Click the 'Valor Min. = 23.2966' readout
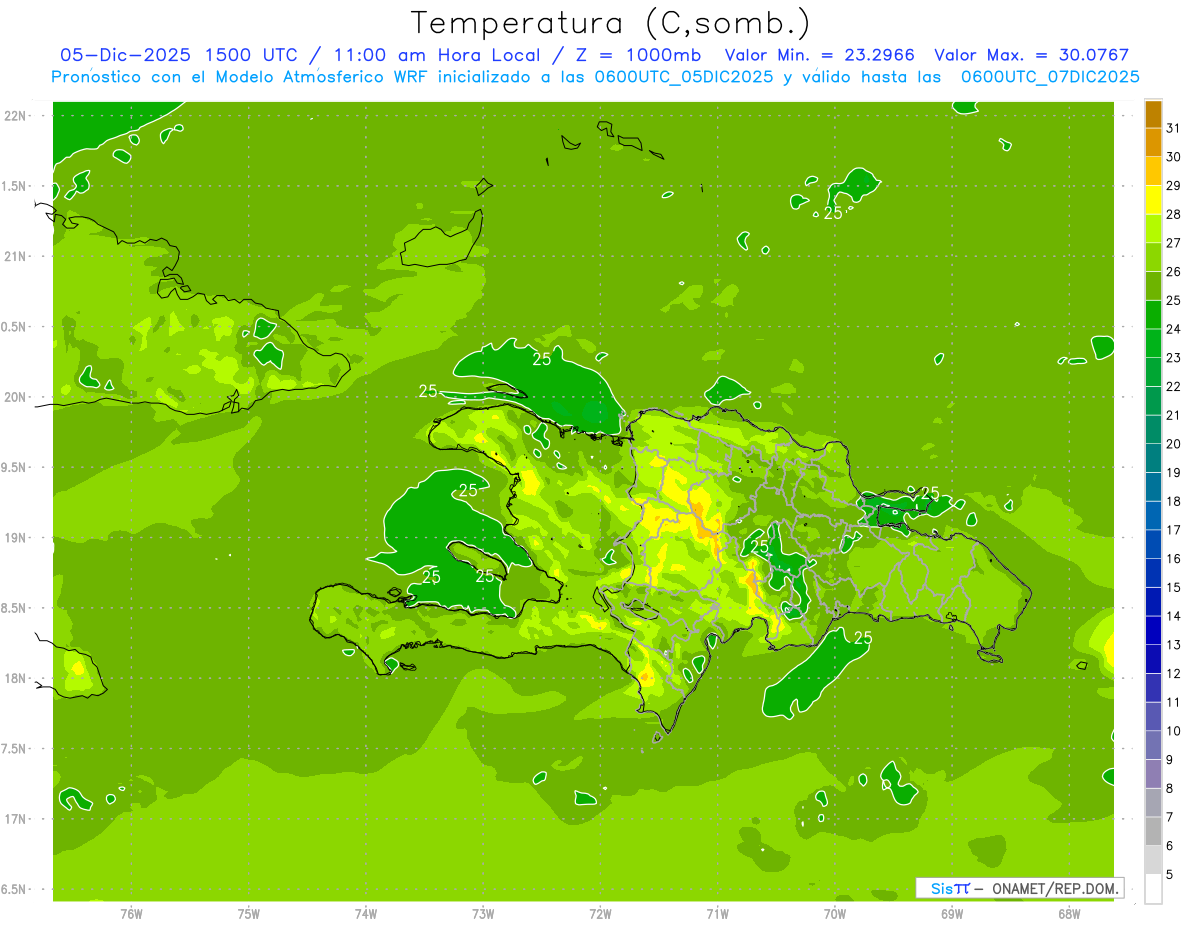The height and width of the screenshot is (927, 1200). [819, 55]
